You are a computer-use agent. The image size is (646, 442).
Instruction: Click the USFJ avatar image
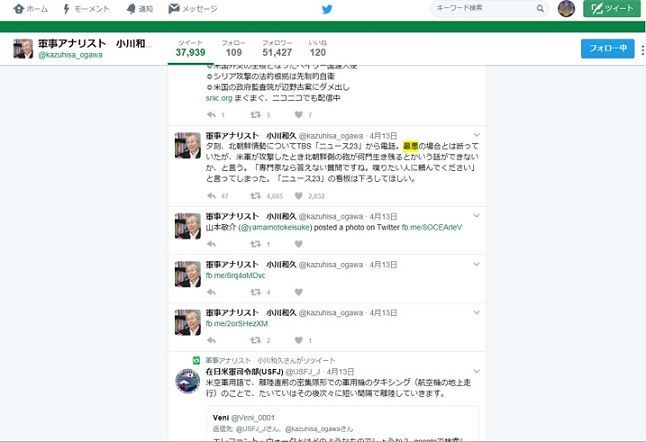[x=187, y=381]
